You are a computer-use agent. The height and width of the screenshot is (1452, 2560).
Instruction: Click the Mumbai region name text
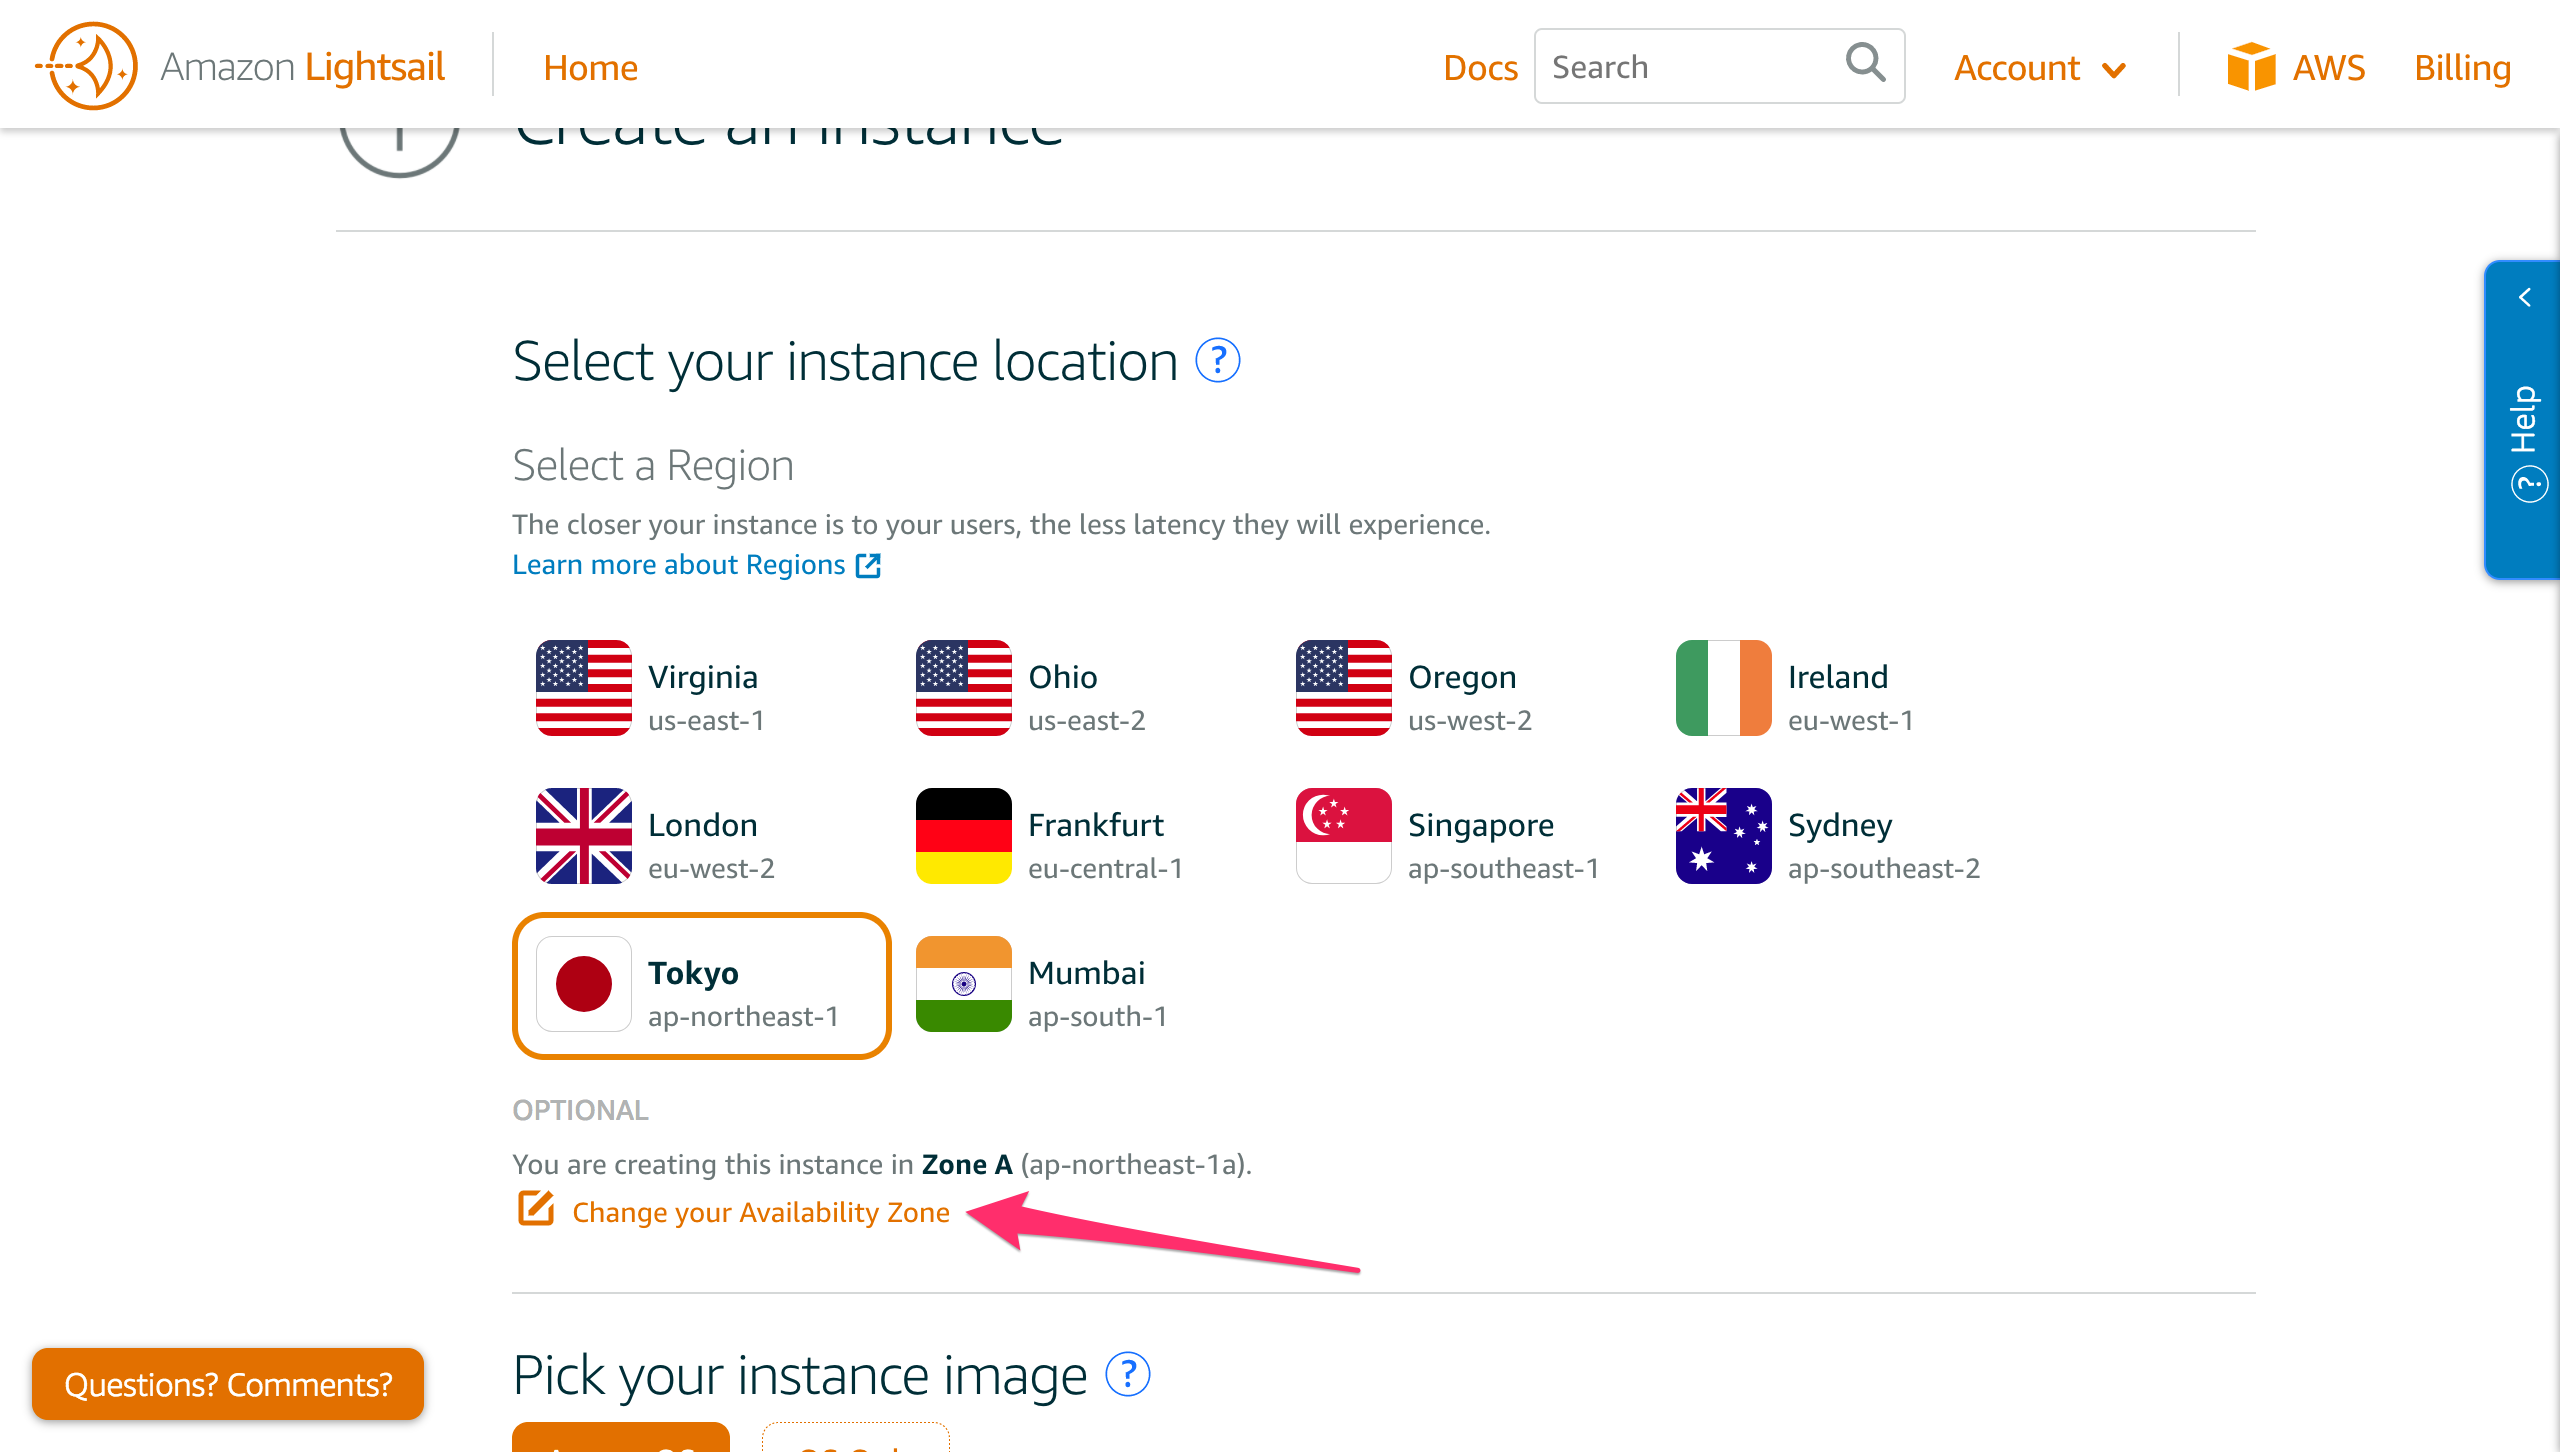pyautogui.click(x=1087, y=973)
